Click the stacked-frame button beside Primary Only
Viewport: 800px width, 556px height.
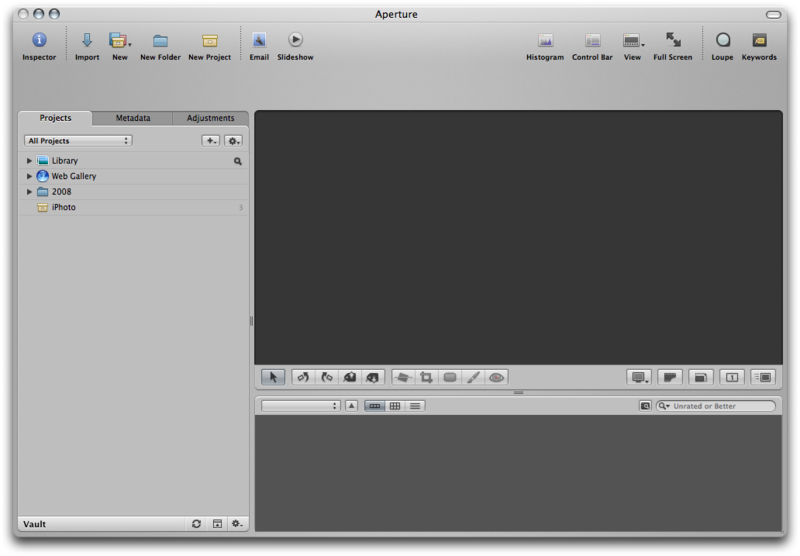click(x=701, y=377)
